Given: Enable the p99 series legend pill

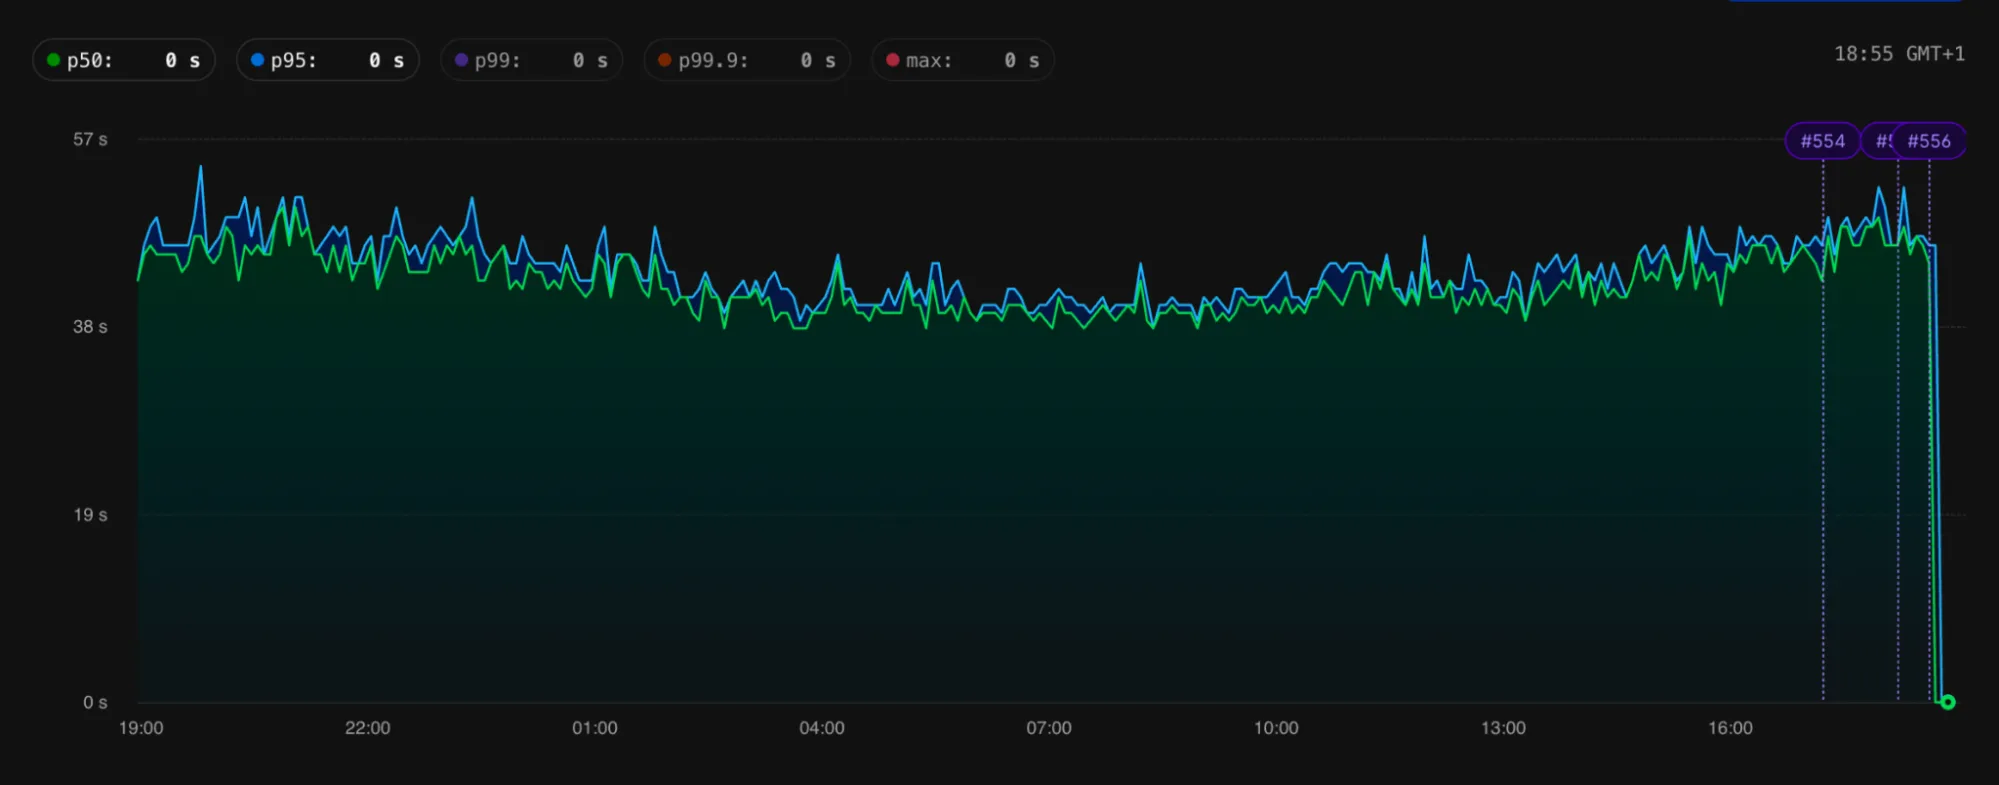Looking at the screenshot, I should [532, 60].
